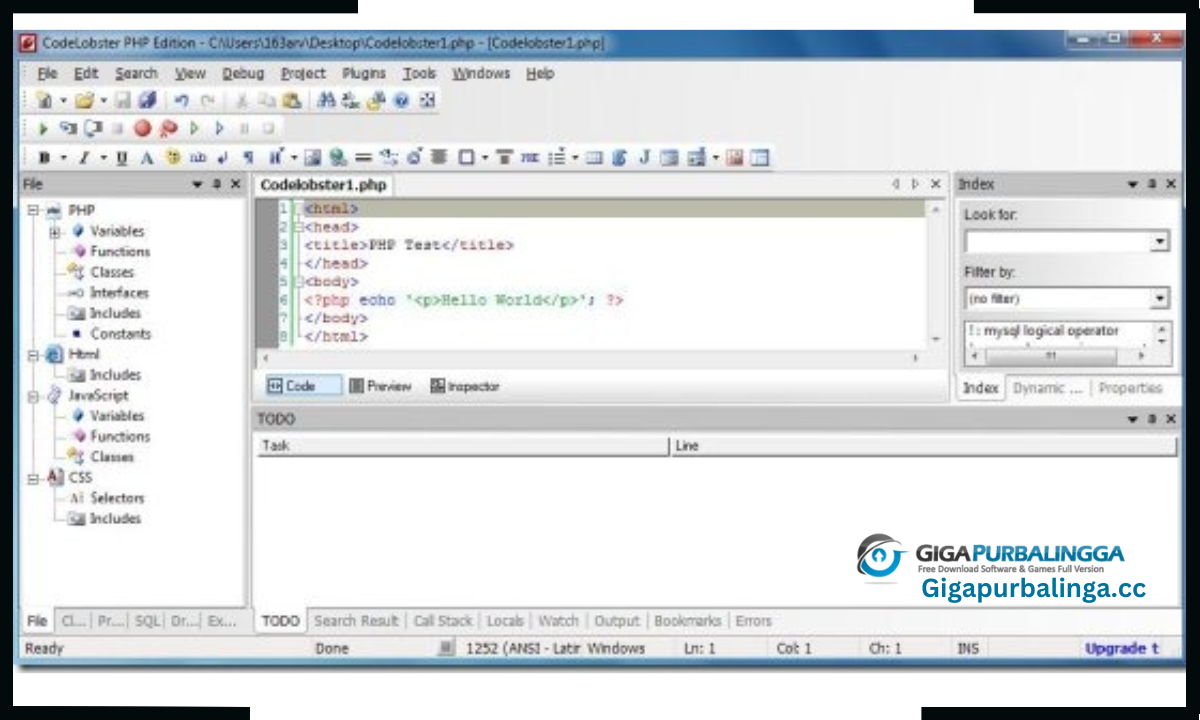Click the horizontal rule icon
This screenshot has width=1200, height=720.
point(363,157)
